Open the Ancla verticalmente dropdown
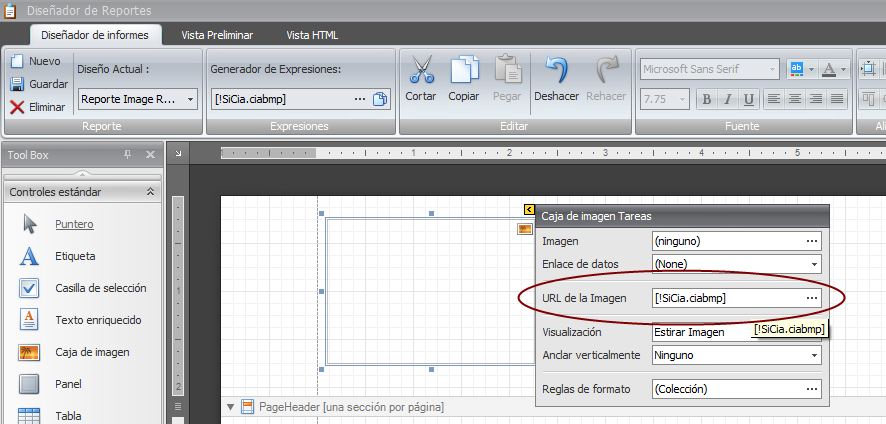The height and width of the screenshot is (424, 886). point(814,355)
